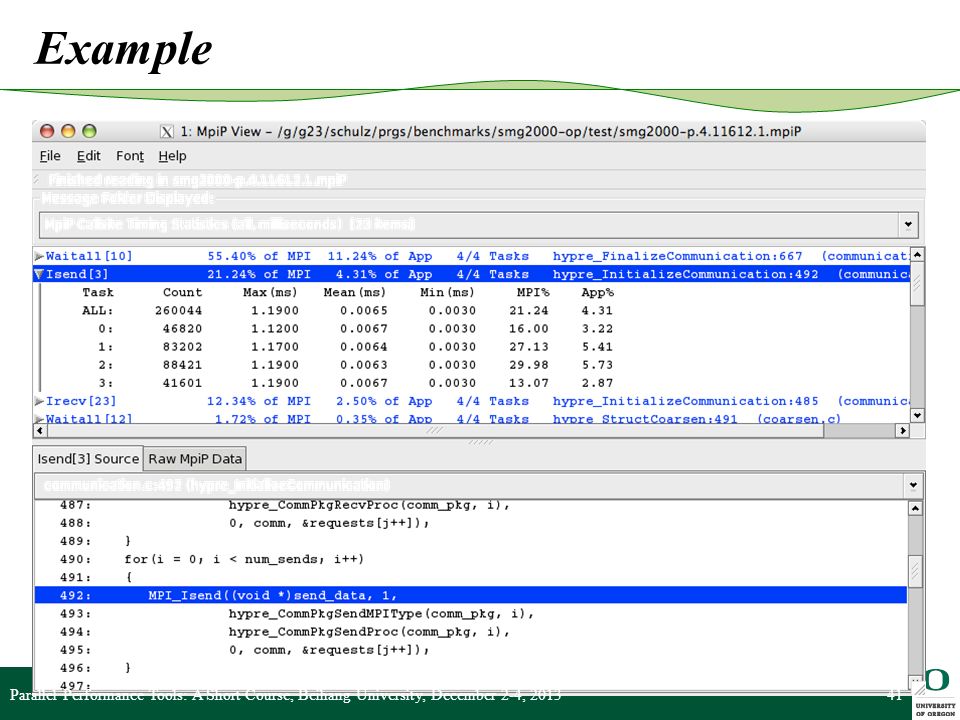Click the horizontal scrollbar thumb under the callsite list
The width and height of the screenshot is (960, 720).
(x=435, y=430)
